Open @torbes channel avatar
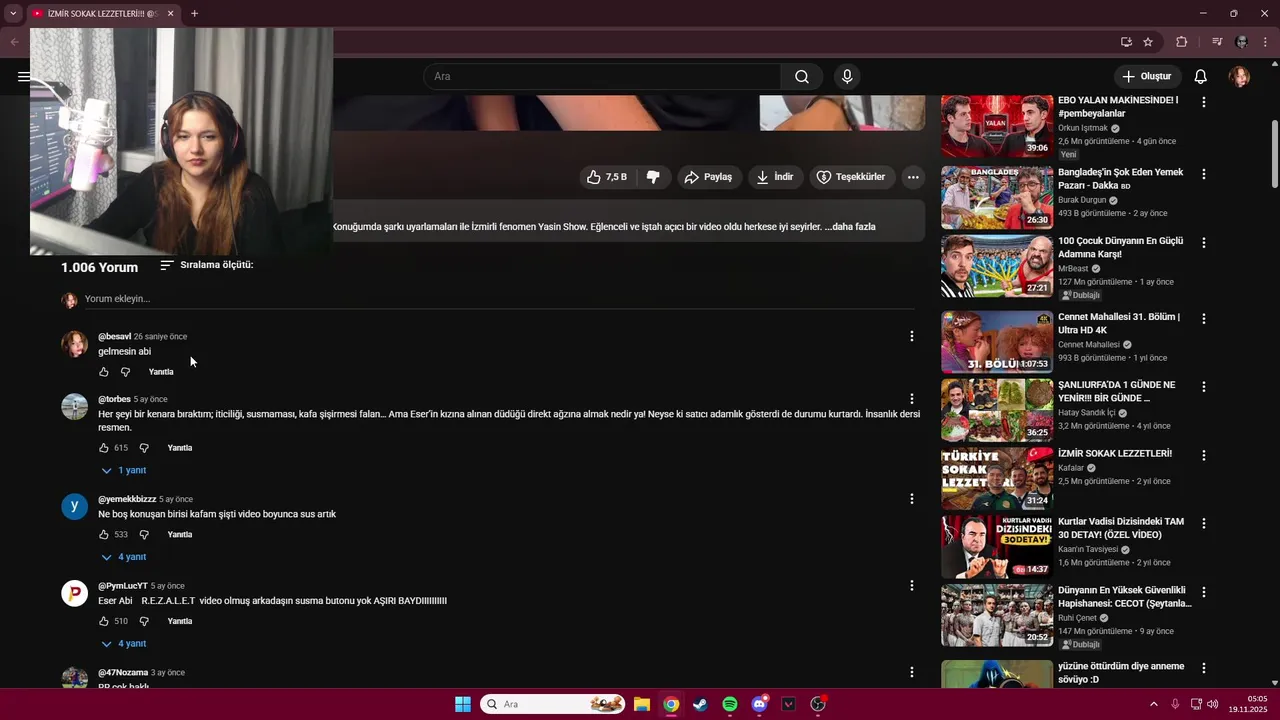 point(75,407)
